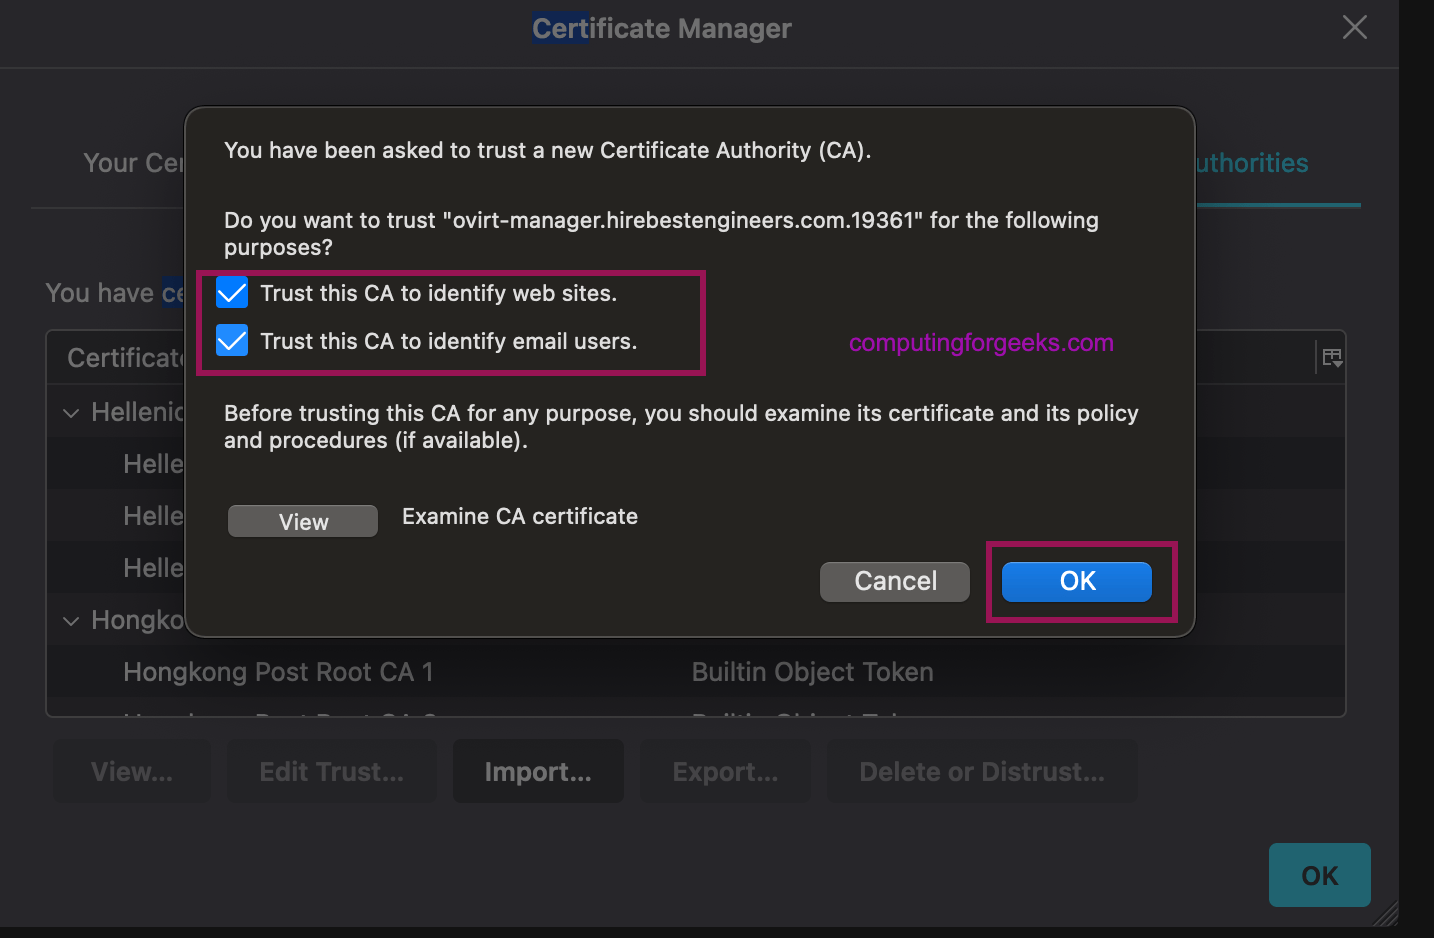Click the Delete or Distrust… button
This screenshot has width=1434, height=938.
(x=981, y=771)
